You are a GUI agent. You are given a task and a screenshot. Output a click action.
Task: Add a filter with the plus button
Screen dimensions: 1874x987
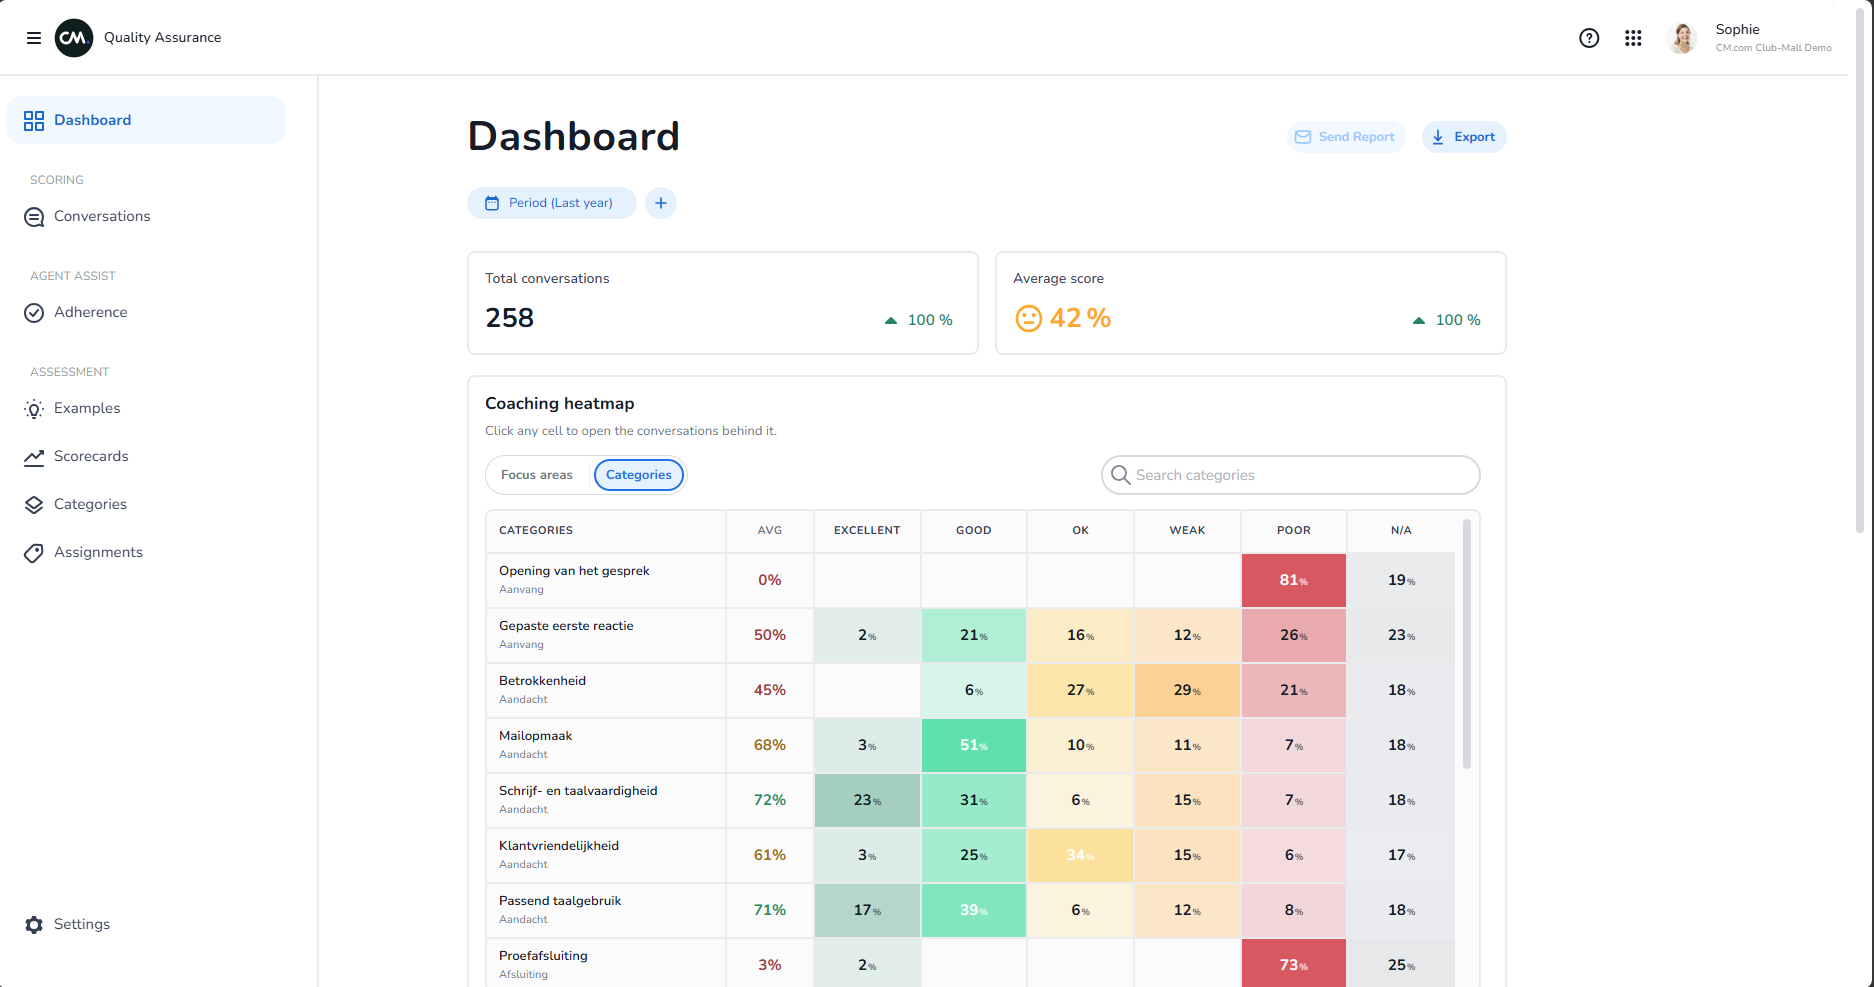(661, 203)
